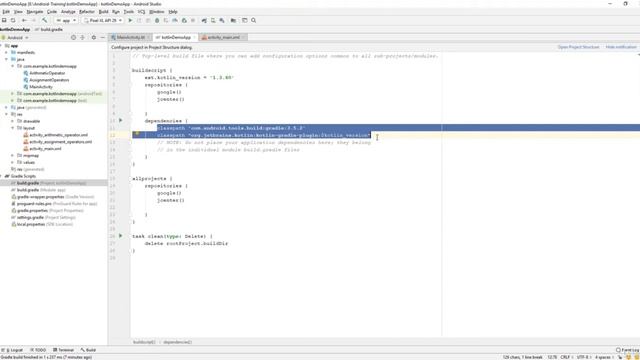Select gradle-wrapper.properties in project tree
The height and width of the screenshot is (360, 640).
coord(53,197)
